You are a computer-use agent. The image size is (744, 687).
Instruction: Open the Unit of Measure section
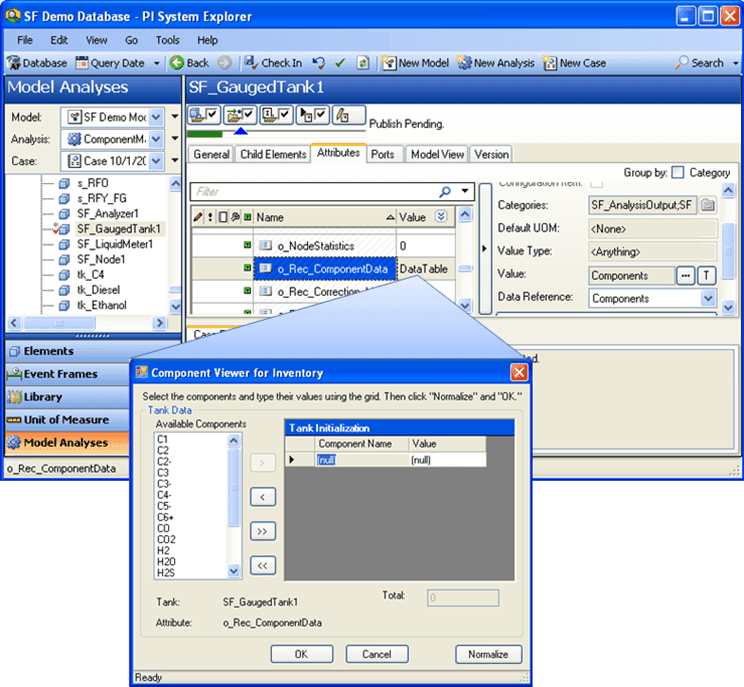(x=67, y=419)
